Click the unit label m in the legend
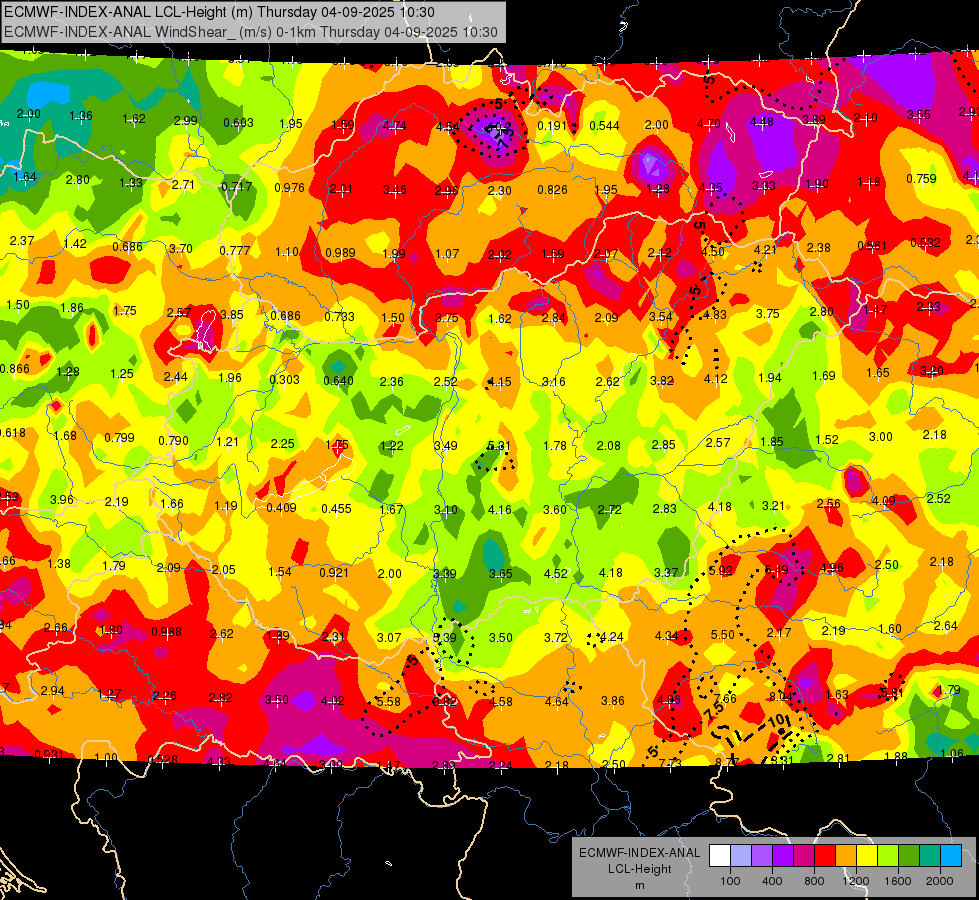This screenshot has height=900, width=979. [x=639, y=886]
